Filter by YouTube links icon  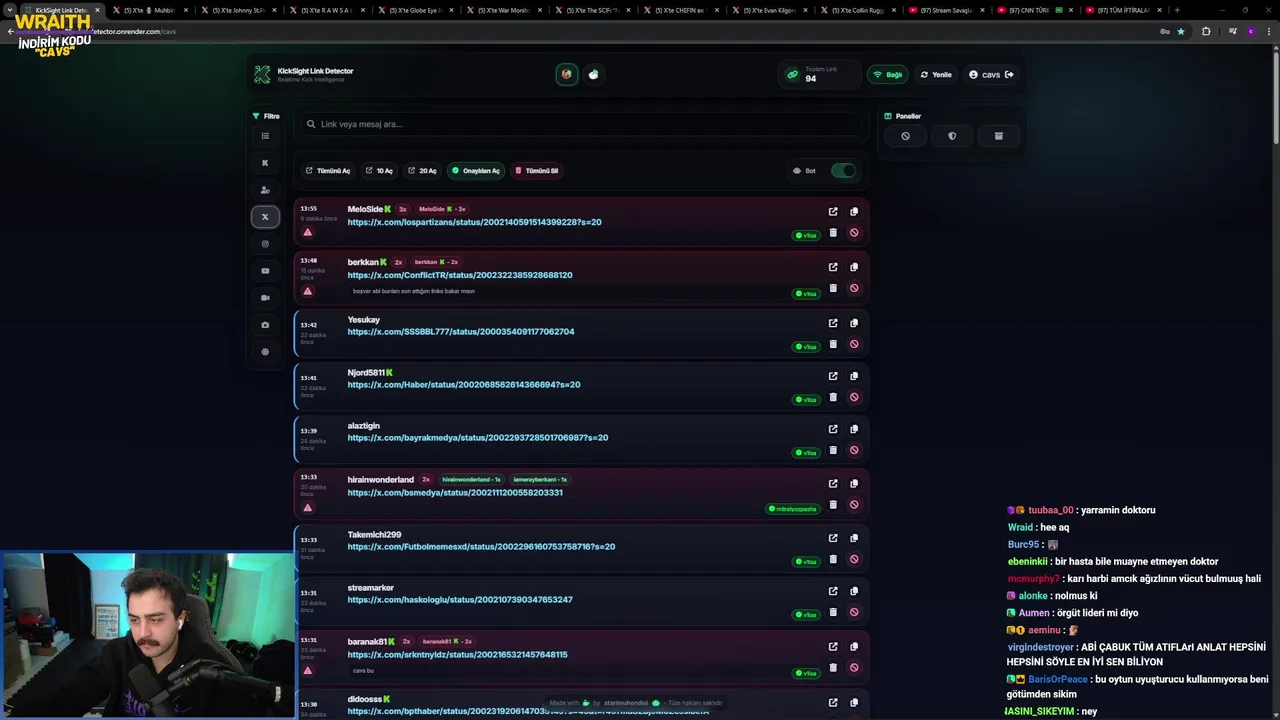265,271
